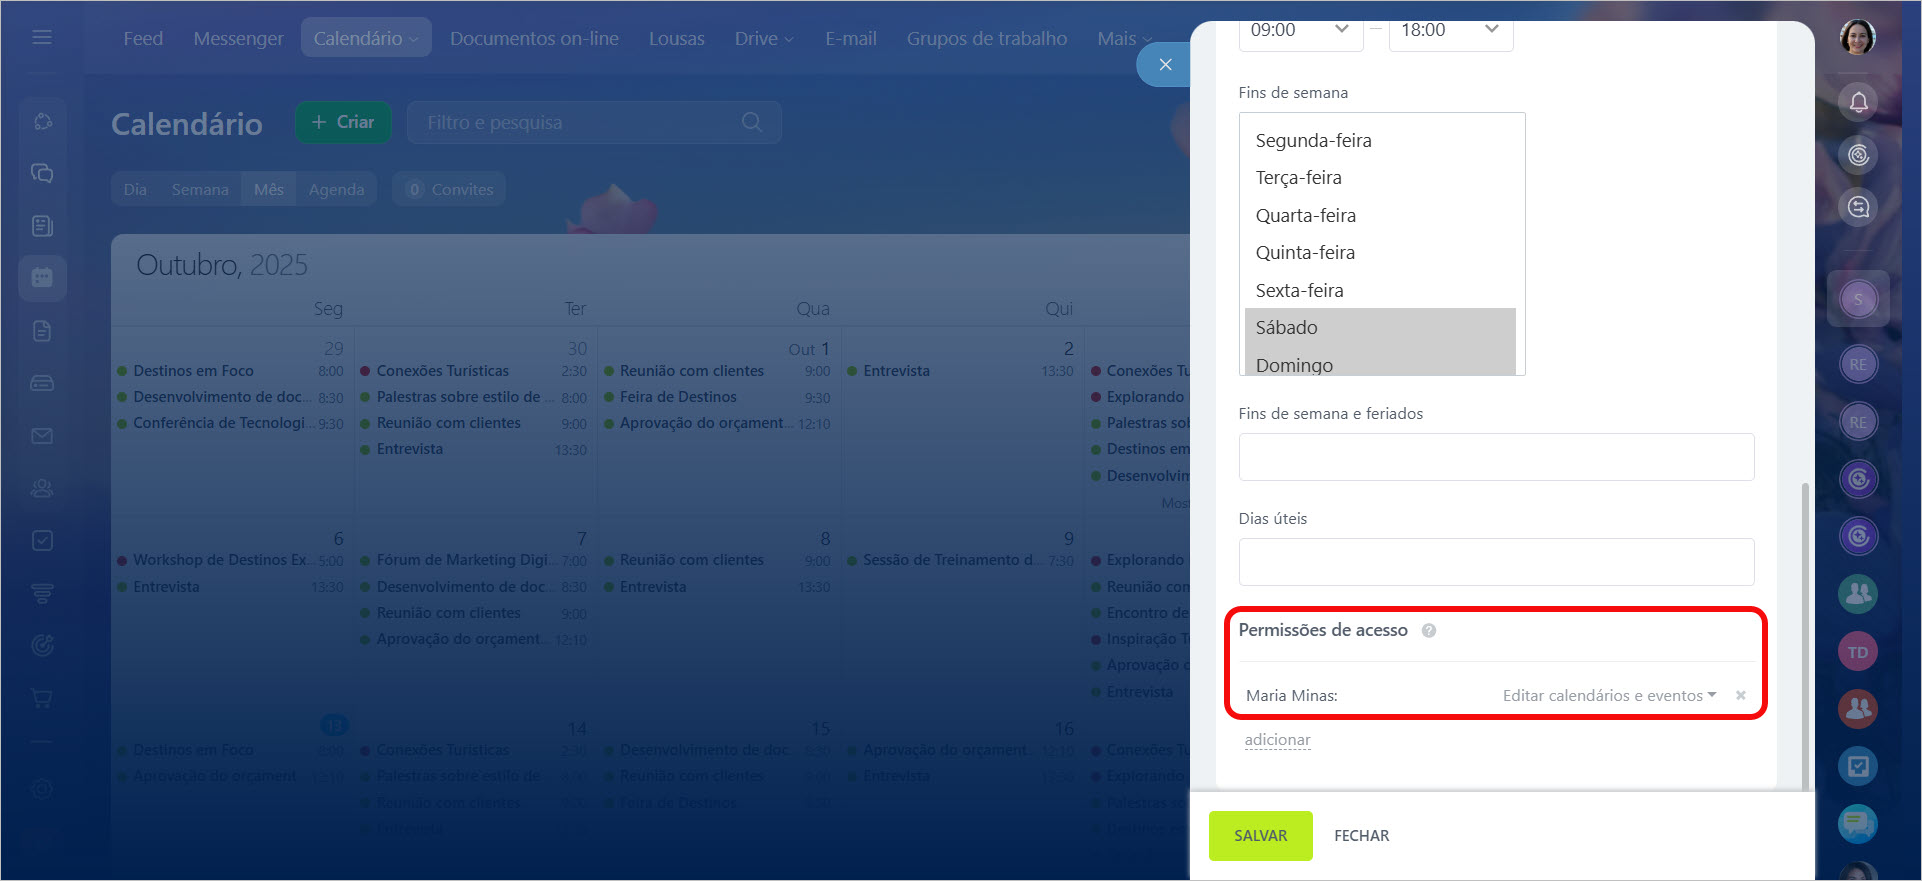Click the Dias úteis input field
1922x881 pixels.
(x=1495, y=562)
